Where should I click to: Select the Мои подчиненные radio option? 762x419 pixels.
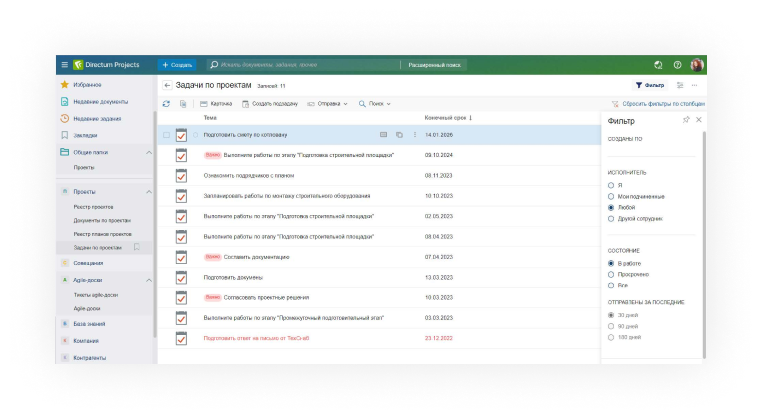tap(611, 196)
